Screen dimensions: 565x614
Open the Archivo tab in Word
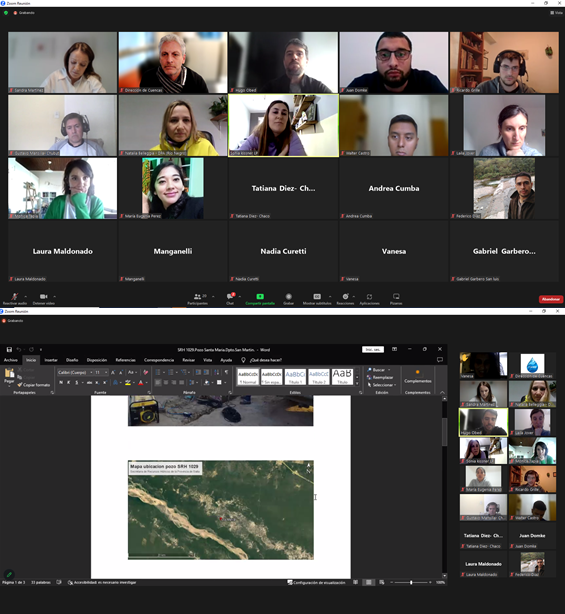[11, 360]
